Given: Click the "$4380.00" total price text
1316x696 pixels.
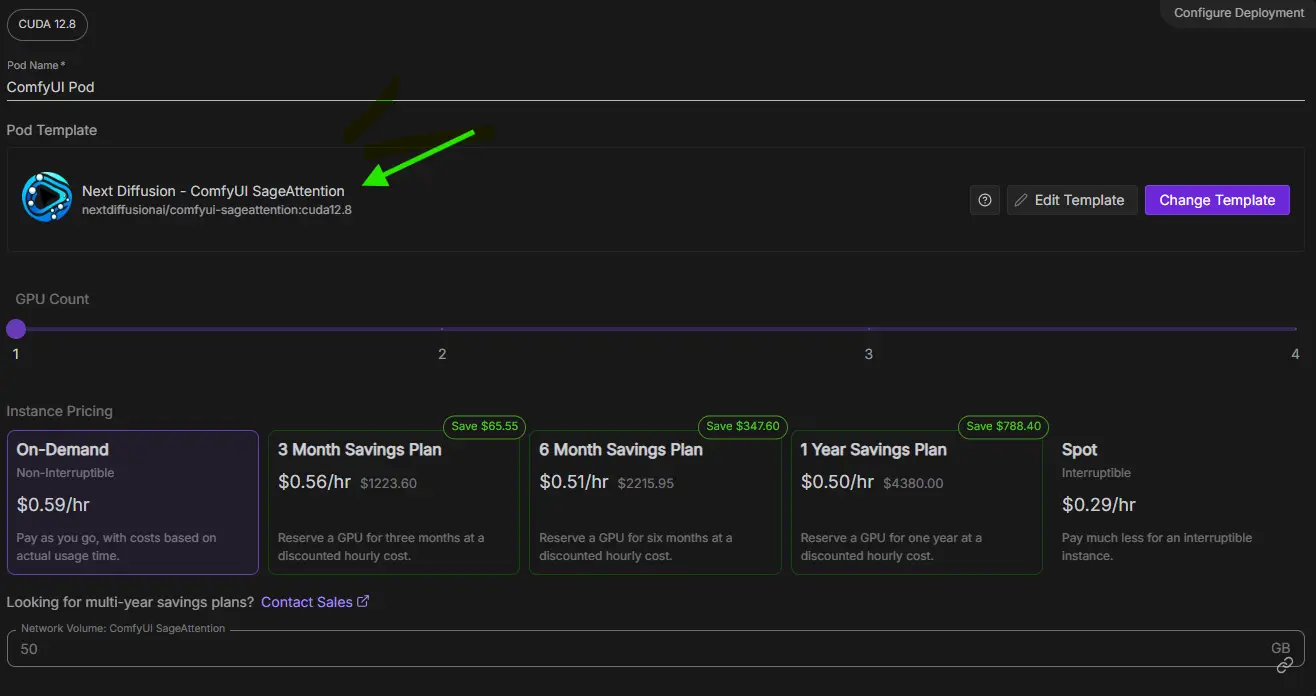Looking at the screenshot, I should coord(913,483).
